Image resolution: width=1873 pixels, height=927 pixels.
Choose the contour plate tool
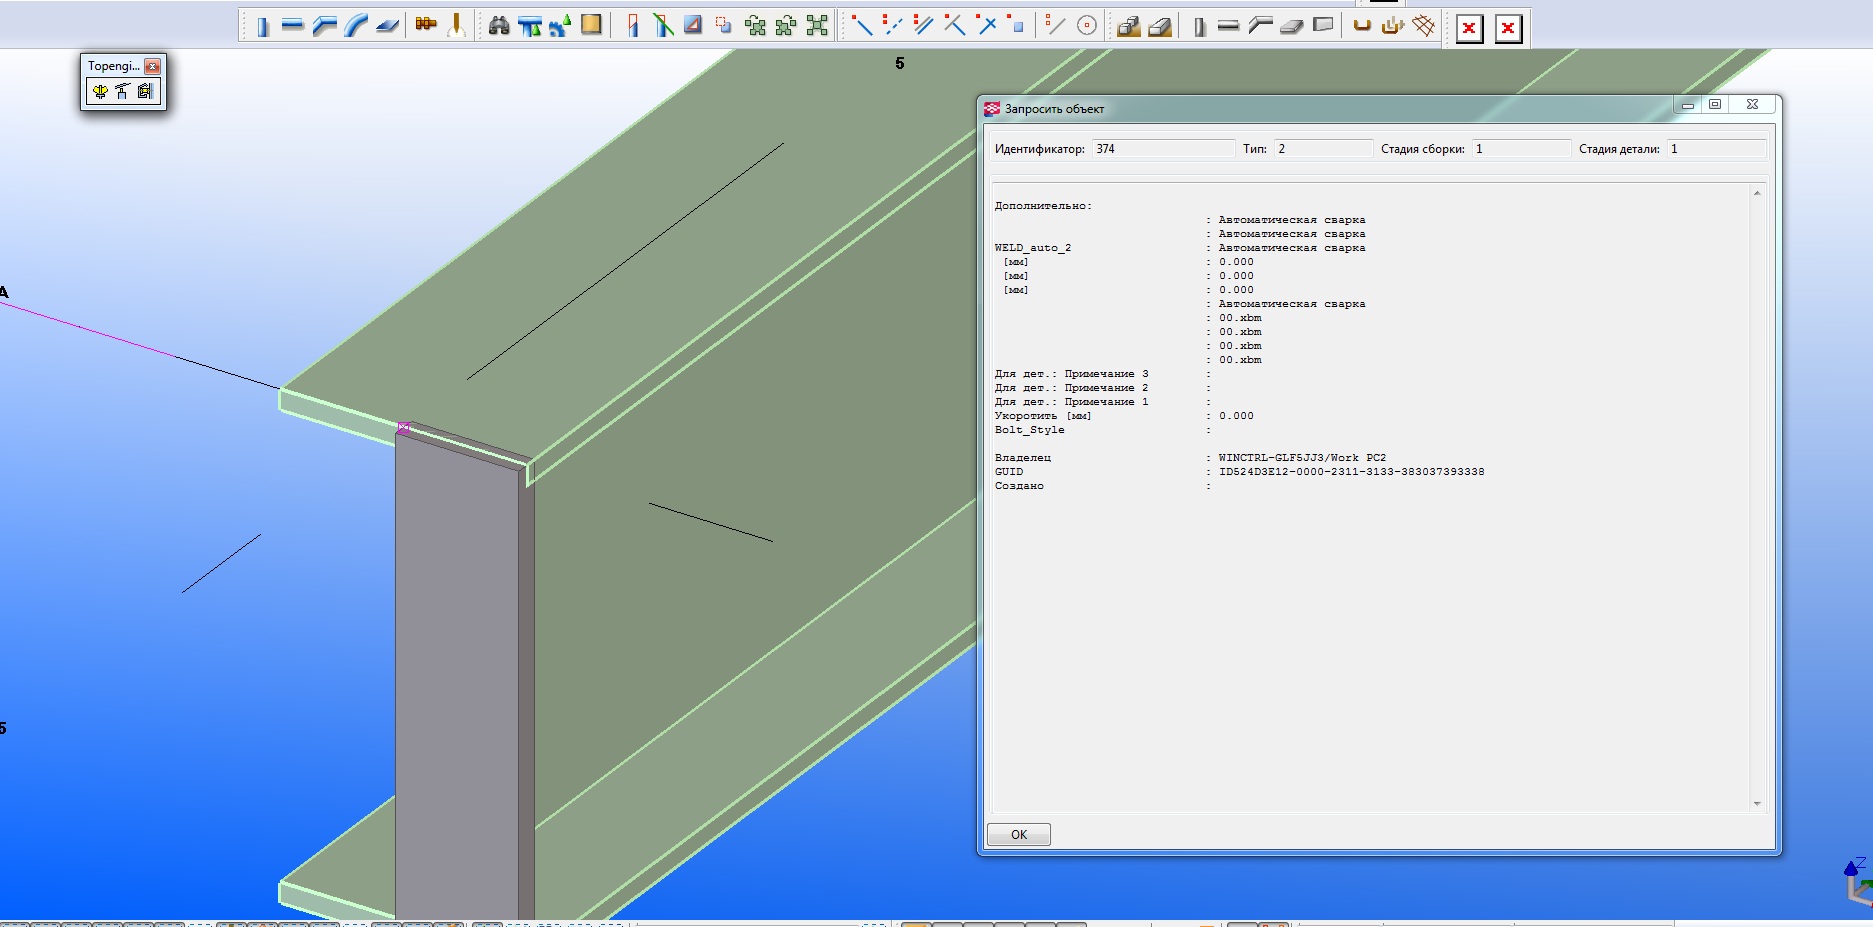click(387, 26)
